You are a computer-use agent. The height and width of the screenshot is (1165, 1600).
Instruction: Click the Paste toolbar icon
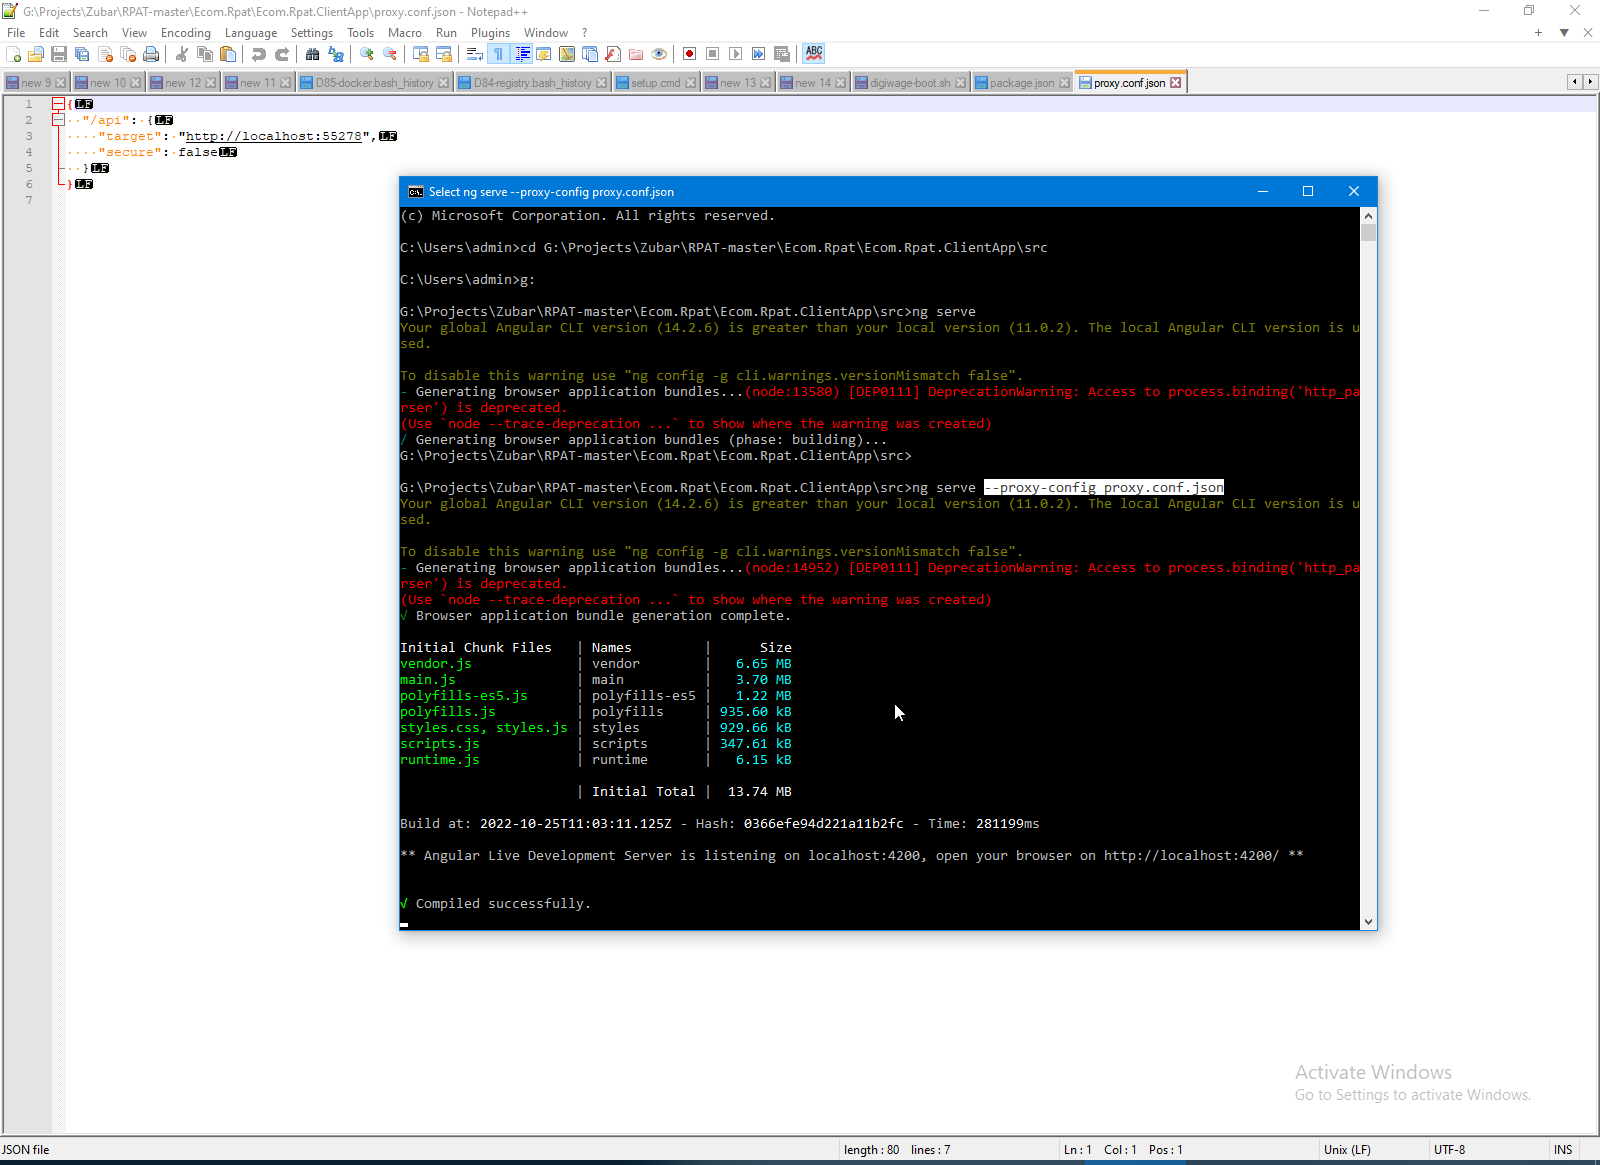pos(228,54)
